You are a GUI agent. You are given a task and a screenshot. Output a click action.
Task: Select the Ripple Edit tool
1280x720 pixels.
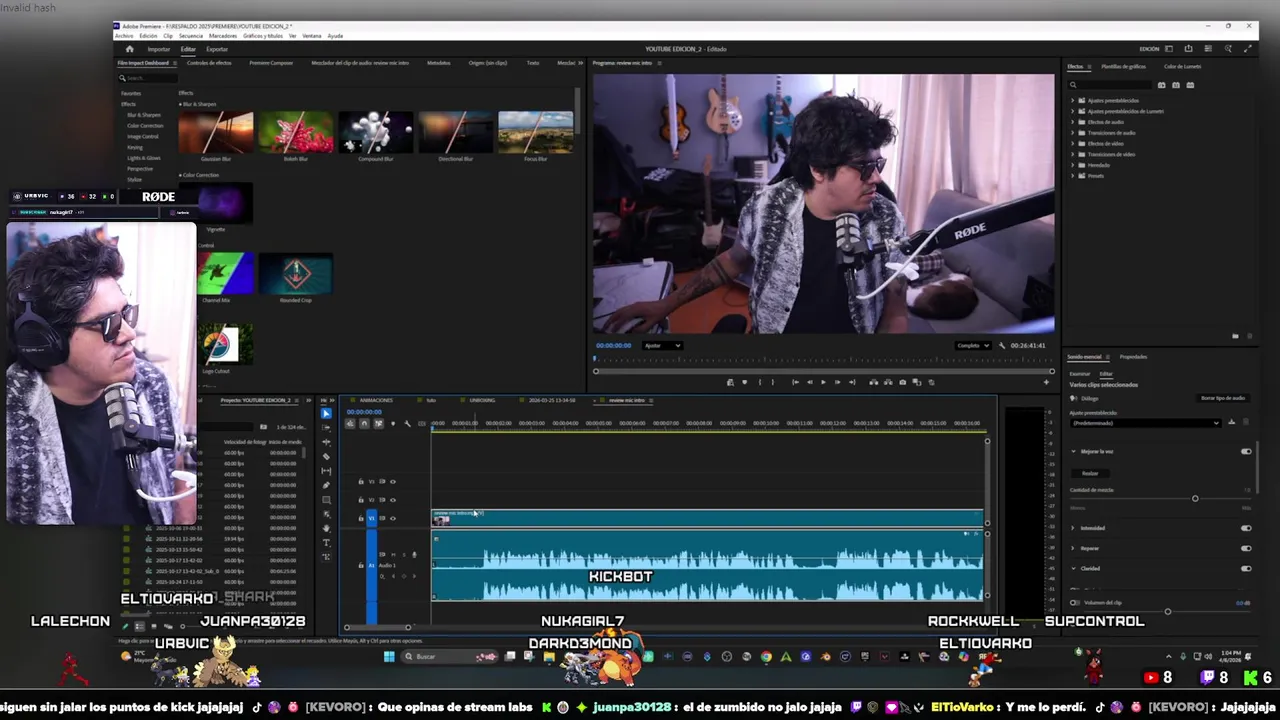click(326, 442)
